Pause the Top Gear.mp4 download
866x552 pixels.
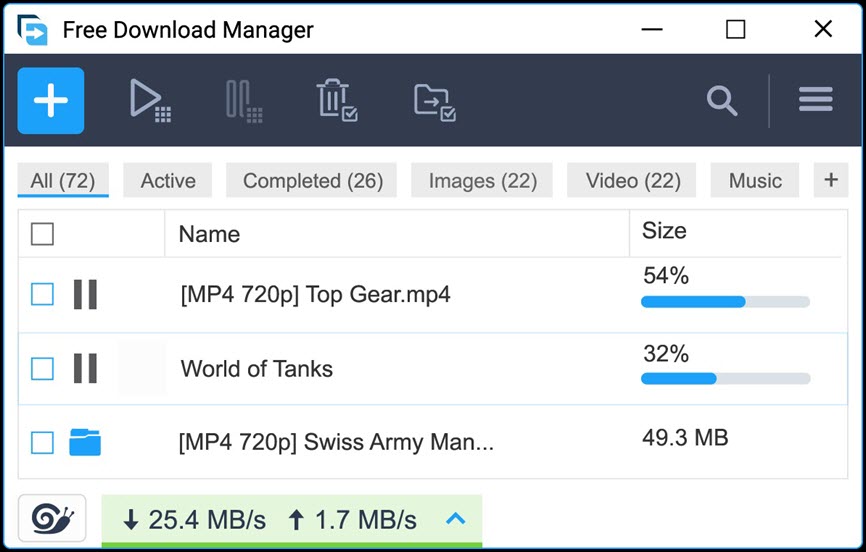click(x=85, y=294)
